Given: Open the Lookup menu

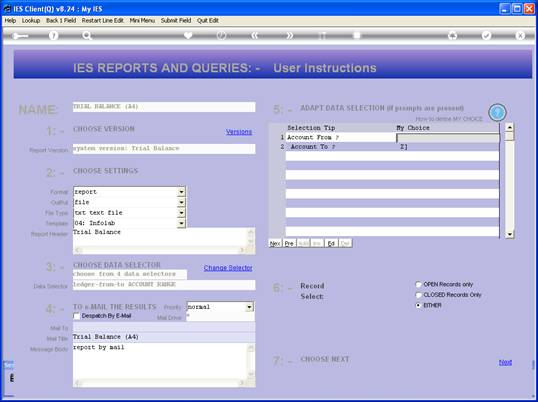Looking at the screenshot, I should point(31,21).
